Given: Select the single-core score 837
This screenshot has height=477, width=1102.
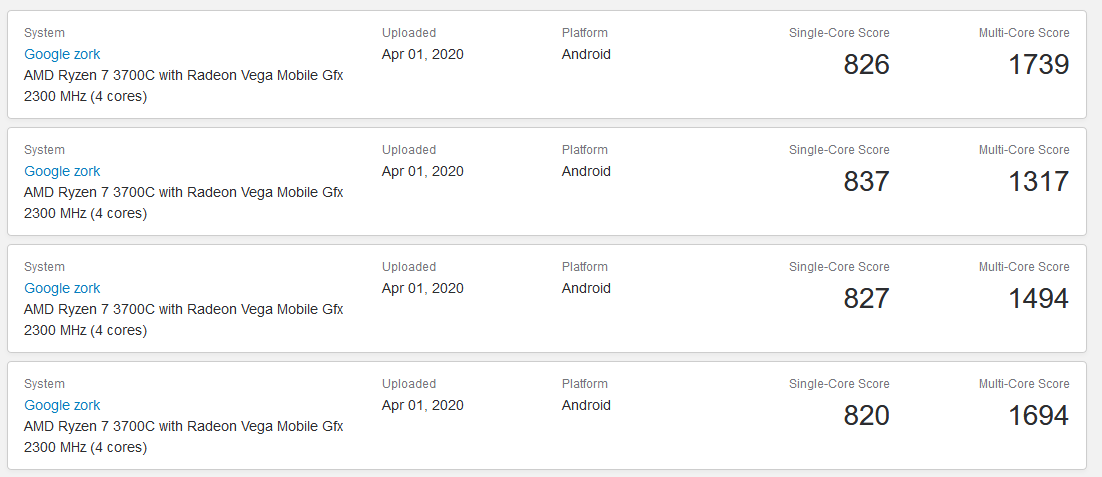Looking at the screenshot, I should pos(866,182).
